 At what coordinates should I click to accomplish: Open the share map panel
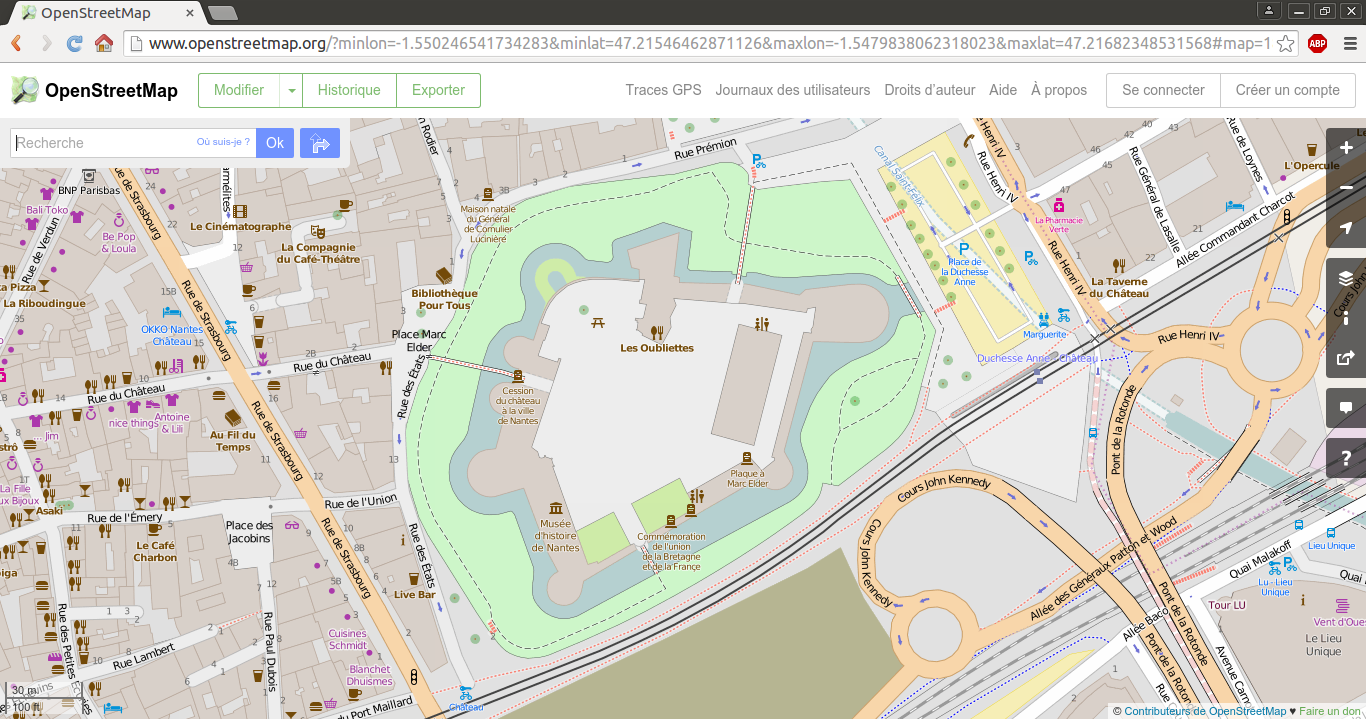(x=1346, y=358)
